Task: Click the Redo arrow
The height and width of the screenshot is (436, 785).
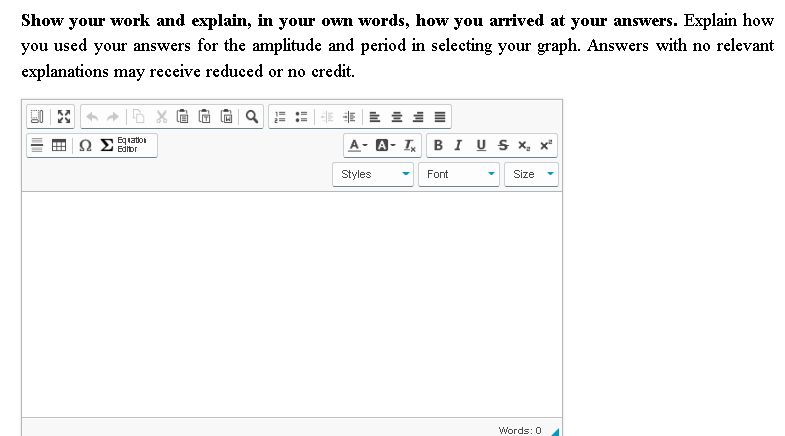Action: [113, 117]
